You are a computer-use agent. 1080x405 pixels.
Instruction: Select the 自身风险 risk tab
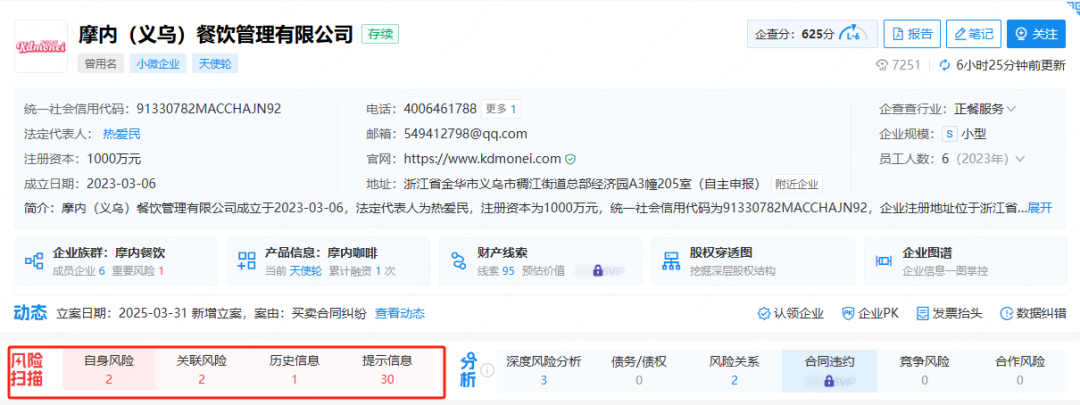pyautogui.click(x=108, y=369)
